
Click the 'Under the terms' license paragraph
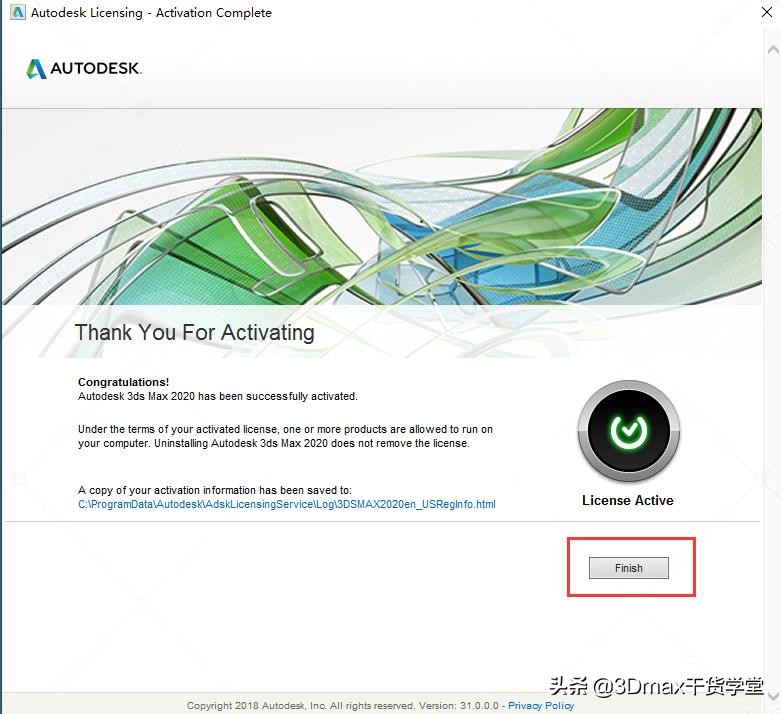coord(285,436)
